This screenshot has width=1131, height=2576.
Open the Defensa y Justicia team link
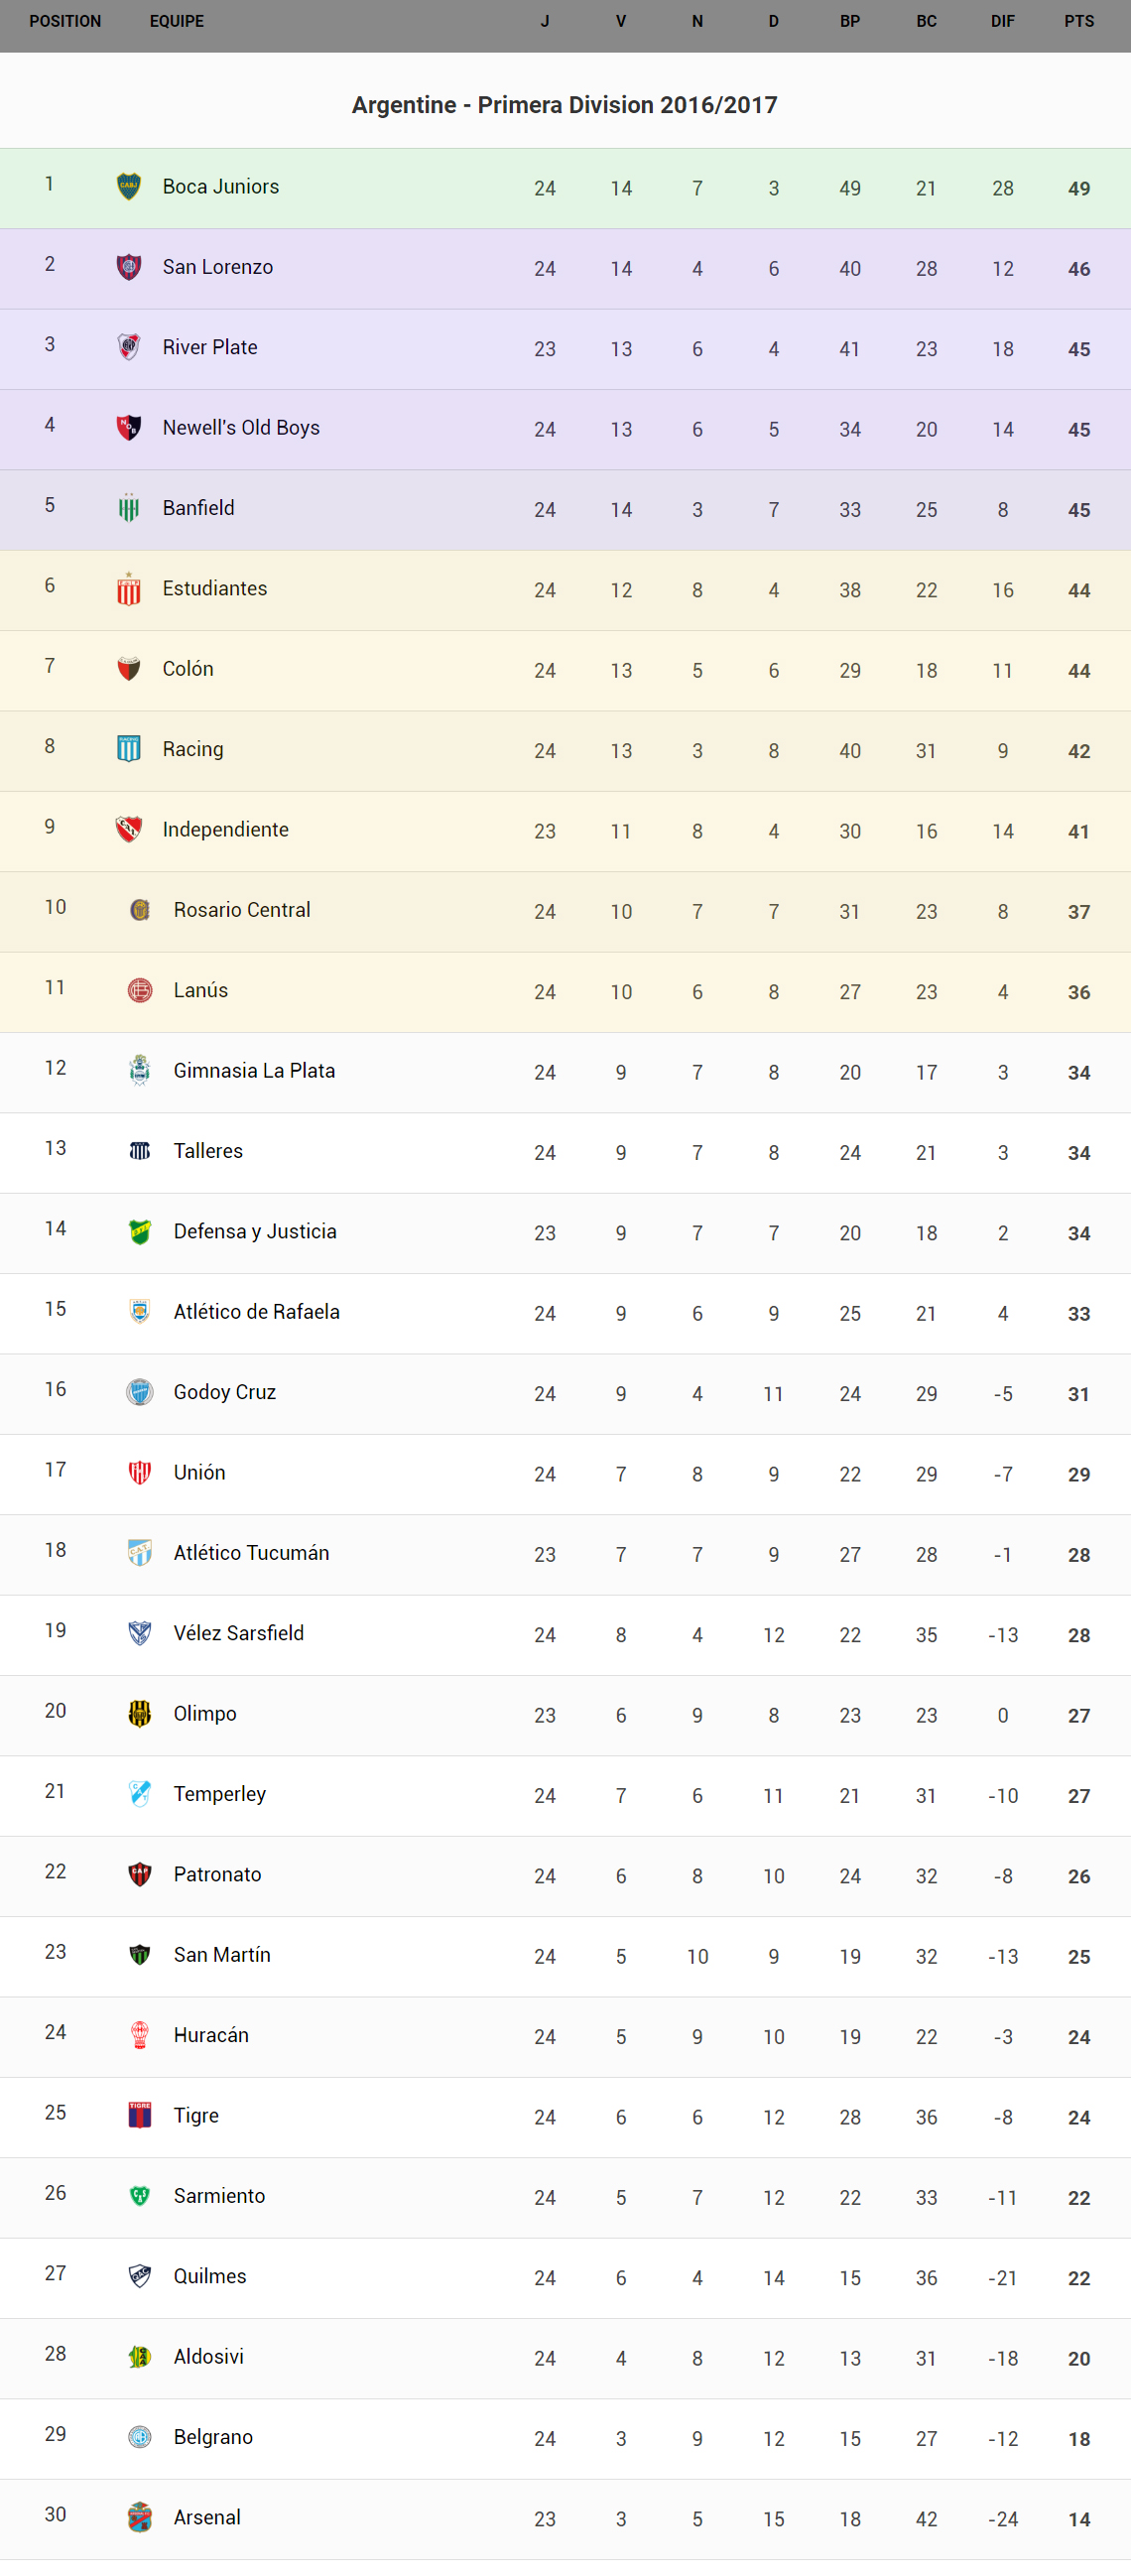point(255,1231)
